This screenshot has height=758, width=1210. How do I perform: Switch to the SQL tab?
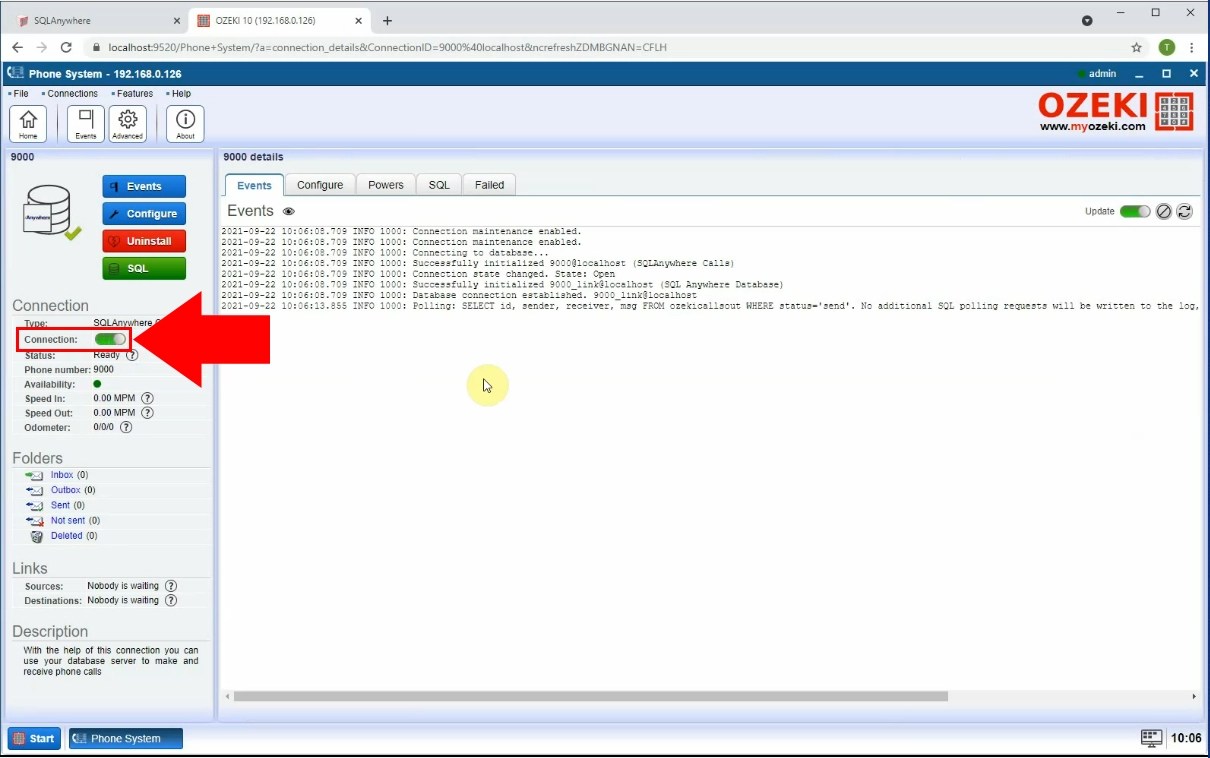click(x=439, y=185)
